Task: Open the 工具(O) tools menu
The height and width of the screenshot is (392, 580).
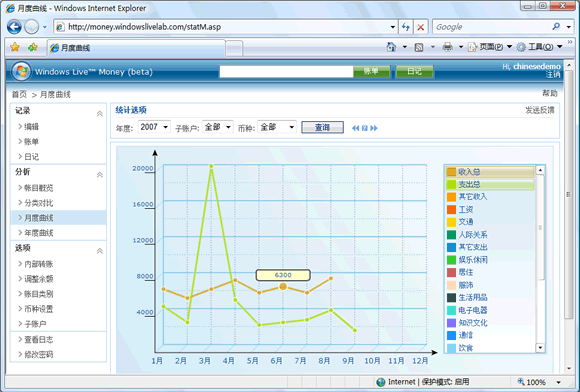Action: [x=540, y=47]
